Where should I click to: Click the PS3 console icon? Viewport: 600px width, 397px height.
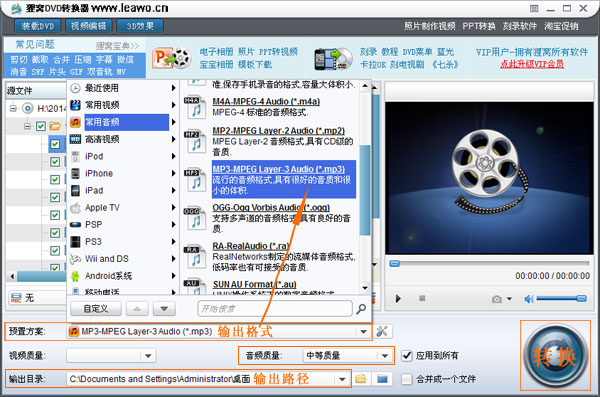(76, 242)
